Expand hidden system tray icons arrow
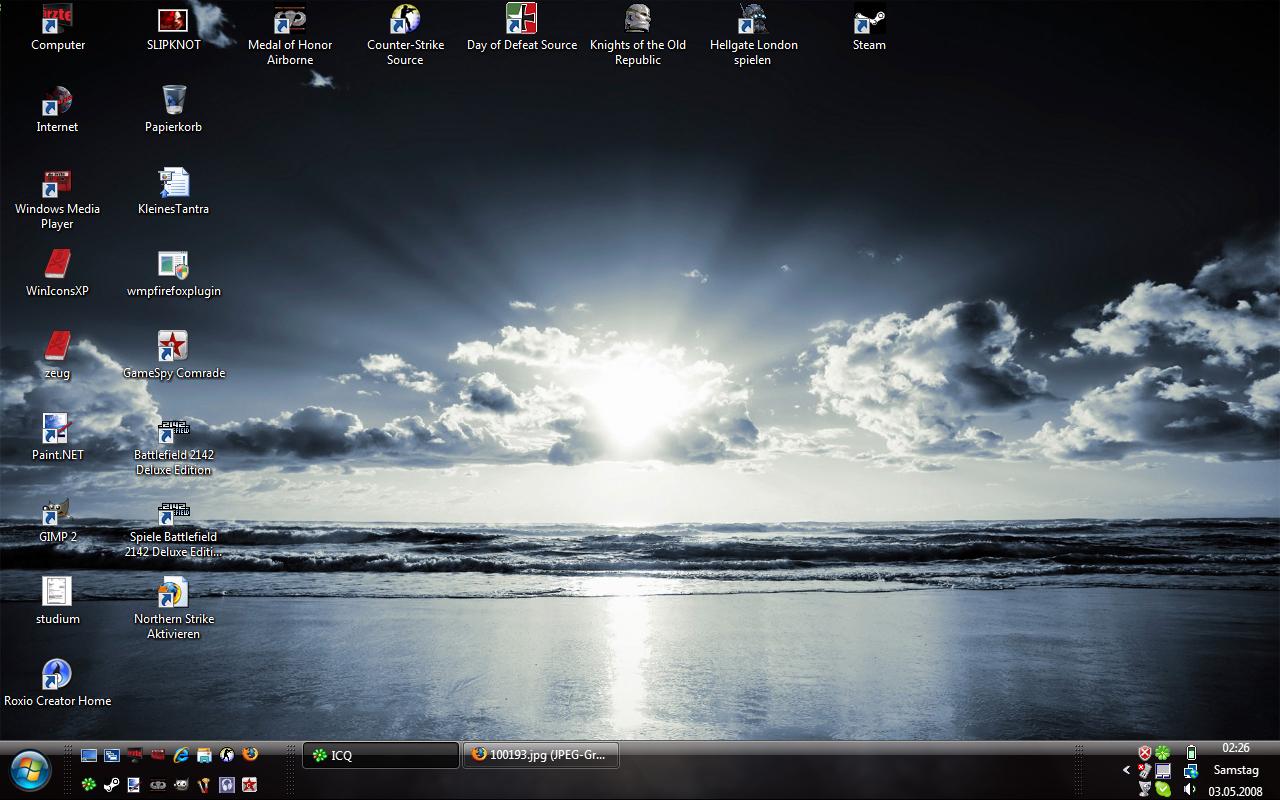This screenshot has height=800, width=1280. click(1127, 770)
